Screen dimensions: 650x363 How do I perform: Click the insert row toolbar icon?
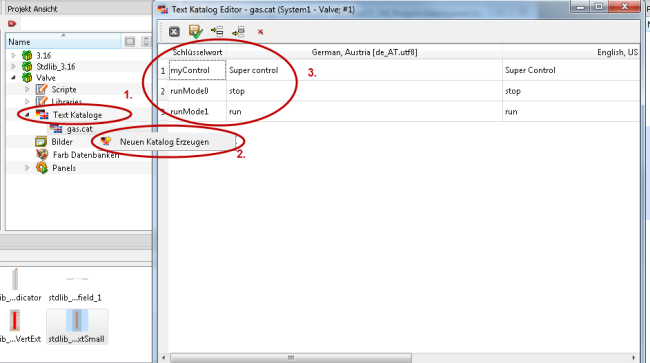click(x=217, y=31)
